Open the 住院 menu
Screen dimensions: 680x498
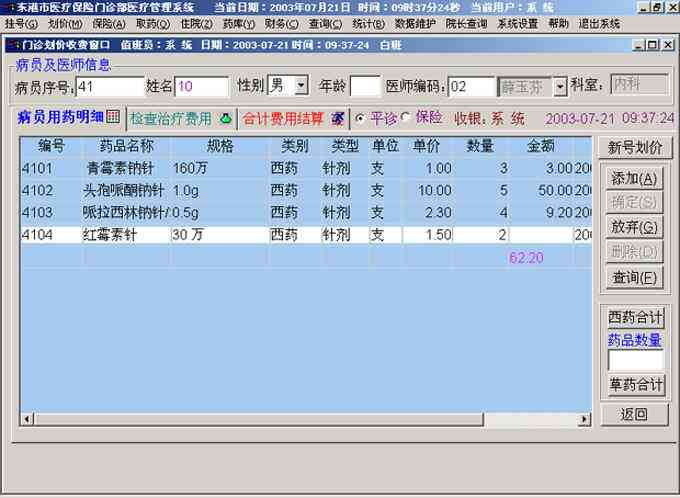196,23
